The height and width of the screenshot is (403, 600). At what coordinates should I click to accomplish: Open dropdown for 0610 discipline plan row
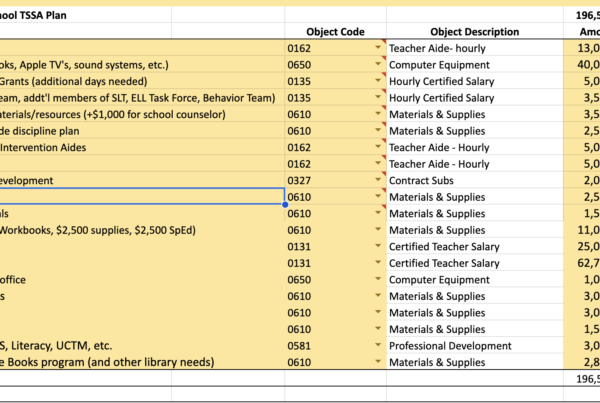(378, 130)
